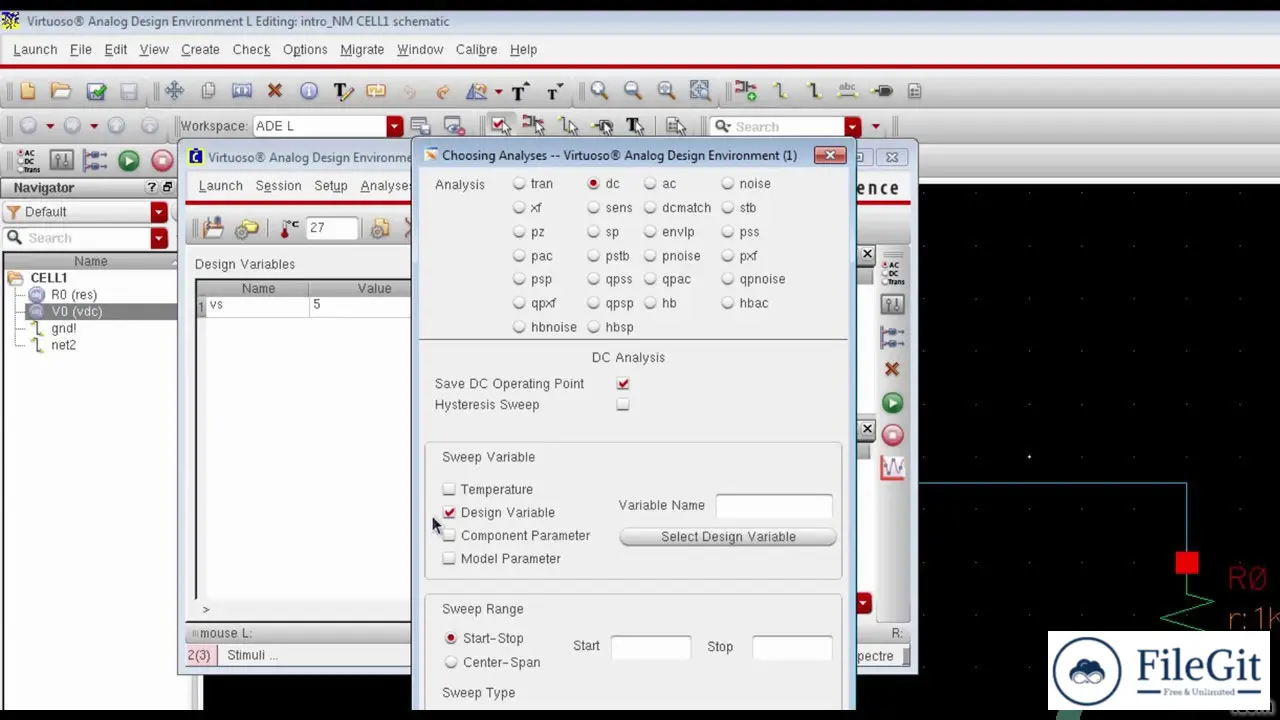Open the Navigator Default filter dropdown

point(159,212)
